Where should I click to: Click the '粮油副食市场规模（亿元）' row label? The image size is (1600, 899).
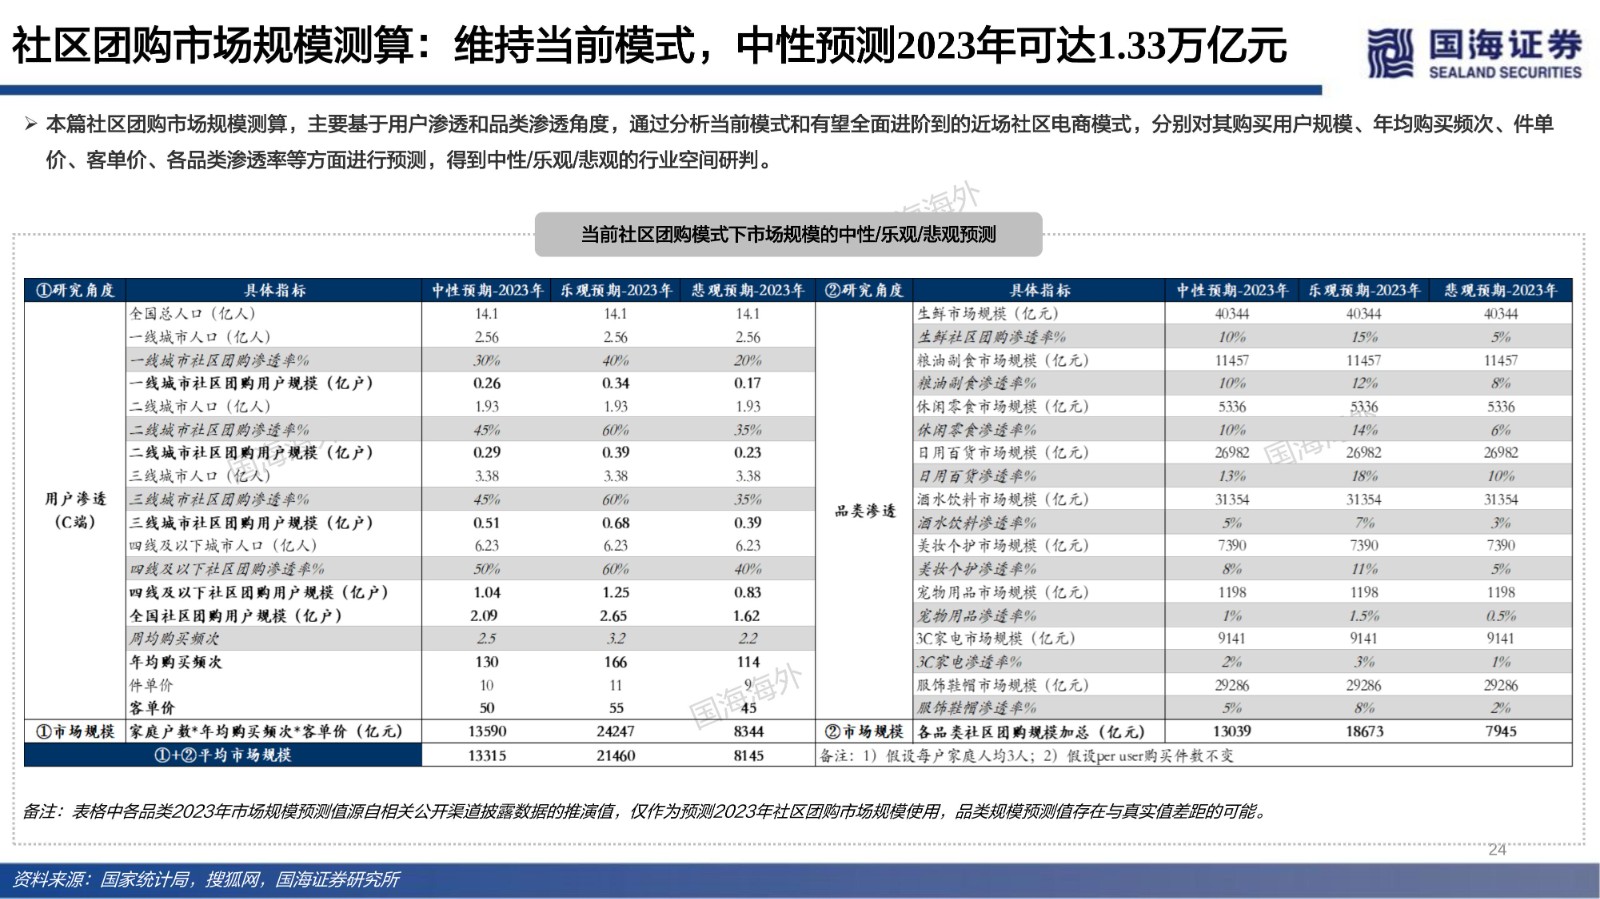click(x=1003, y=360)
